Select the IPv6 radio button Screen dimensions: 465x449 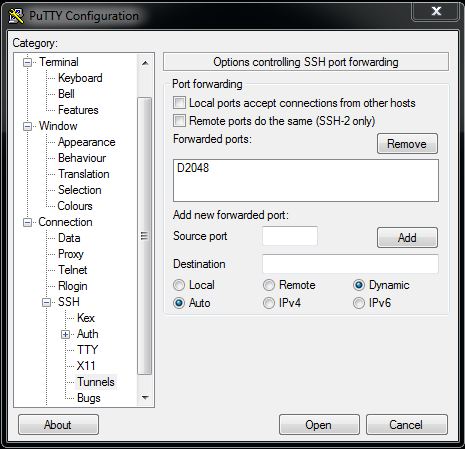tap(359, 303)
